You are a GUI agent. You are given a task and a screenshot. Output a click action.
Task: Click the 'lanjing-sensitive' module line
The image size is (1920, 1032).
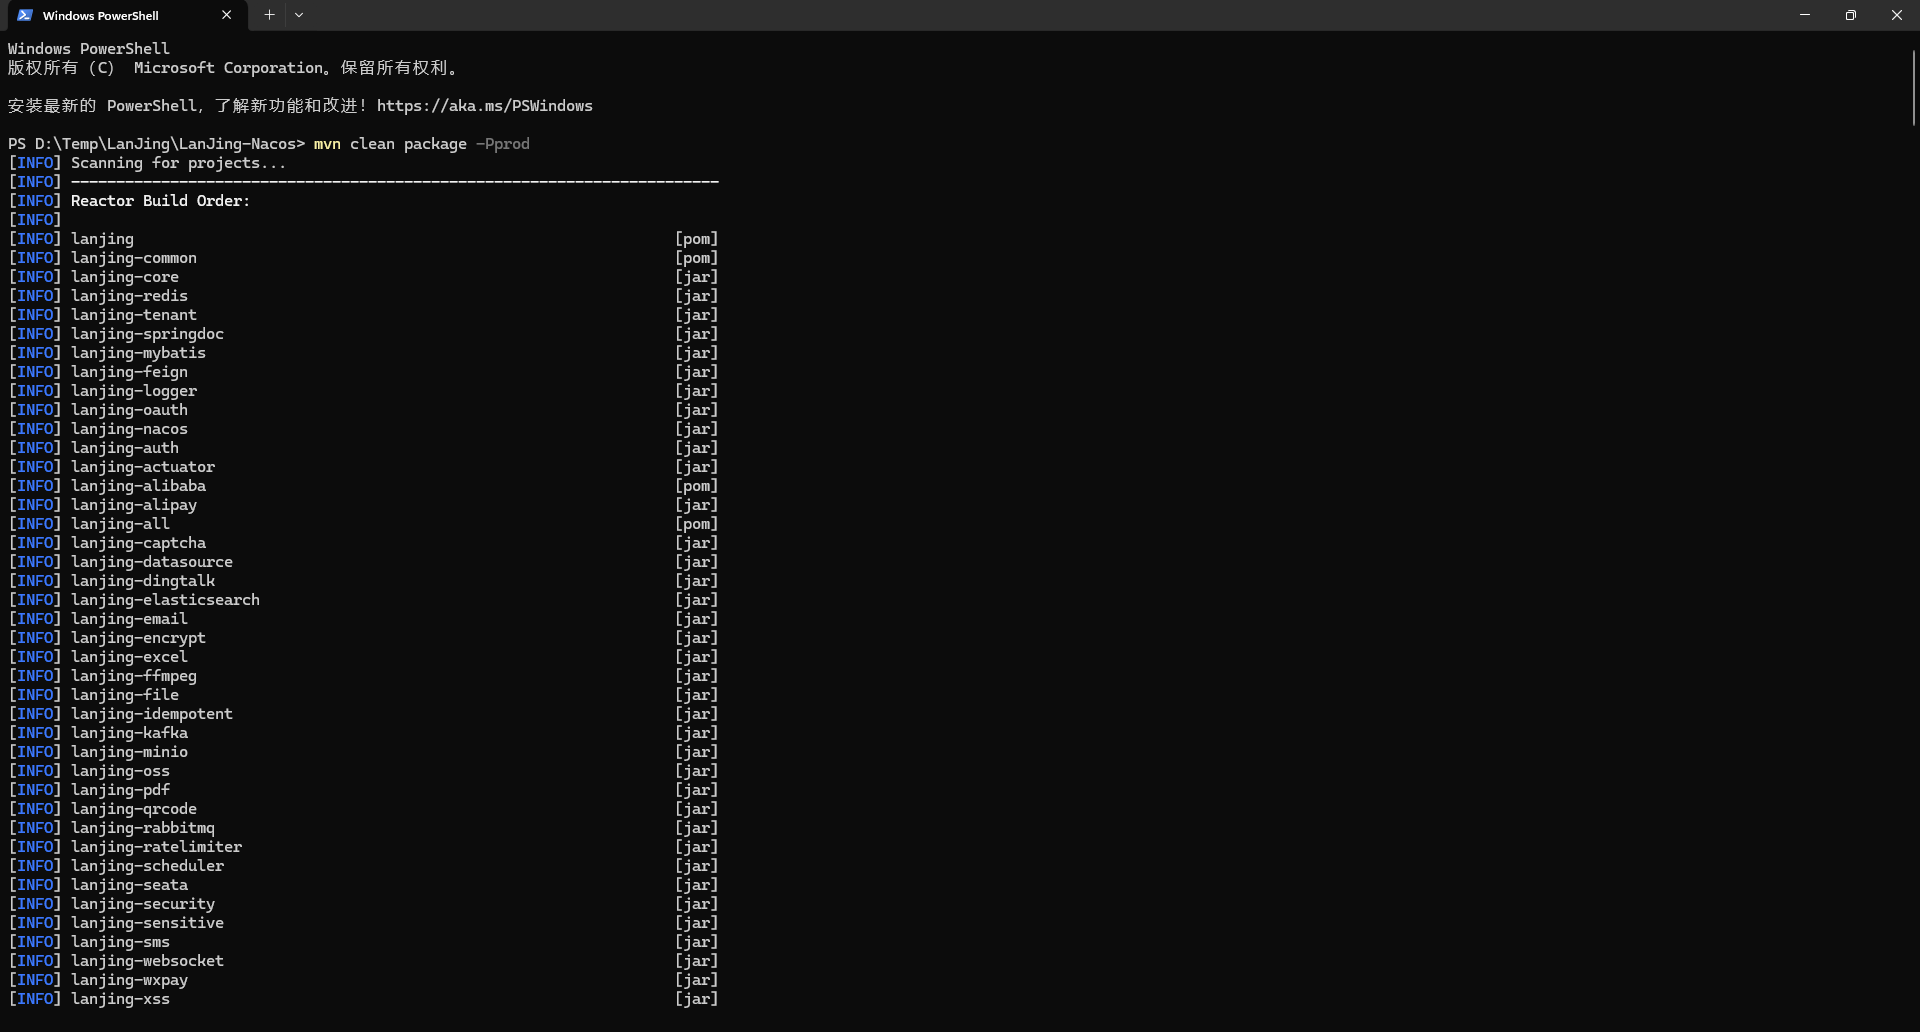coord(147,923)
